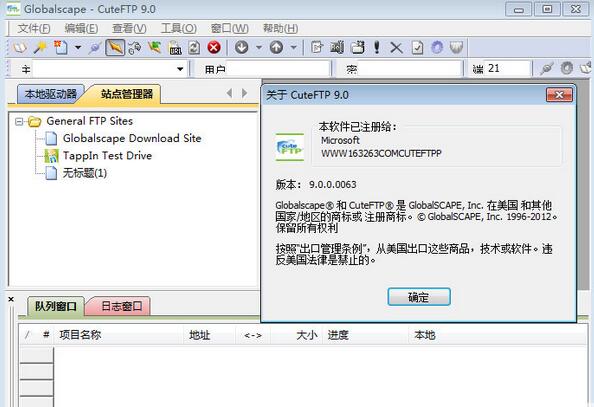Open the 帮助(H) menu
The image size is (594, 407).
(x=280, y=28)
